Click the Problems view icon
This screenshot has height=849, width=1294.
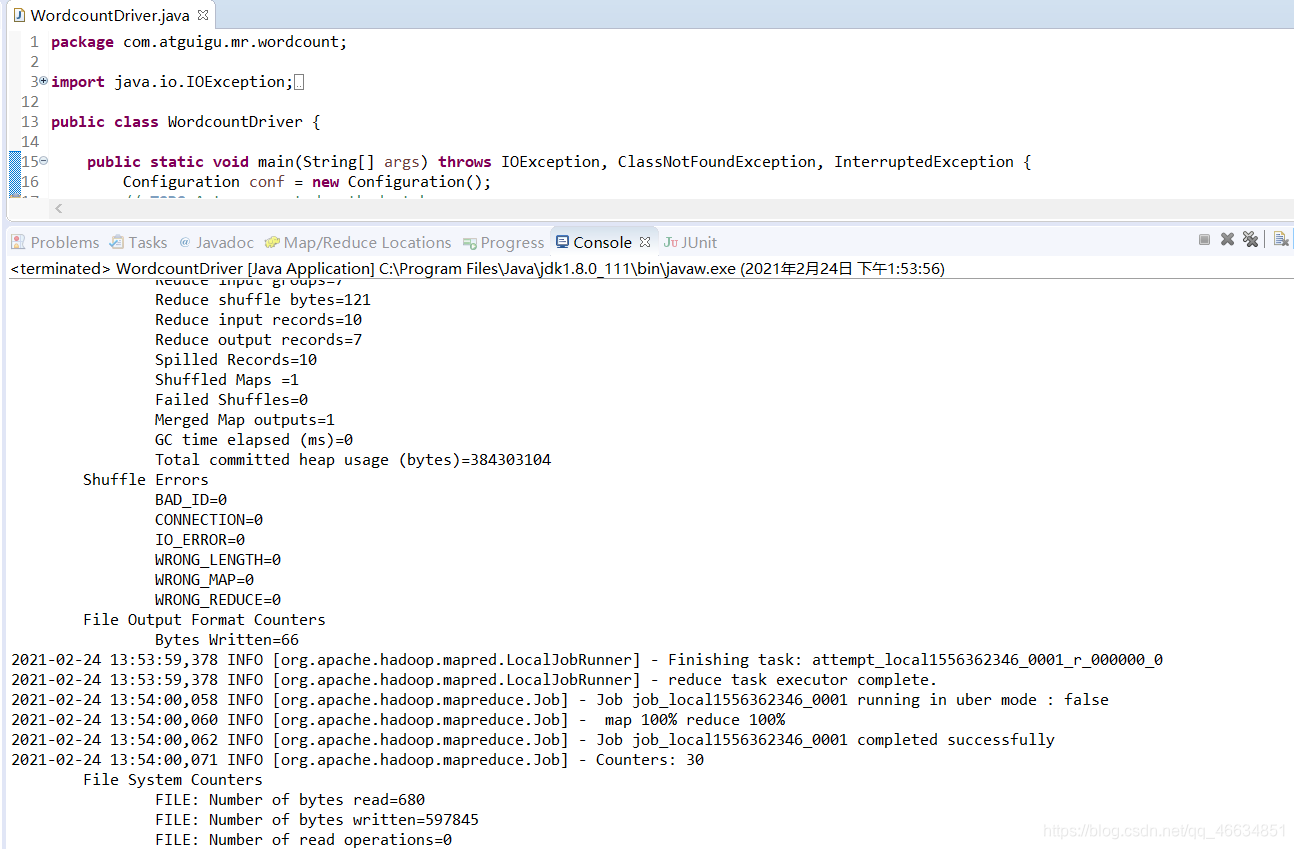click(x=18, y=242)
